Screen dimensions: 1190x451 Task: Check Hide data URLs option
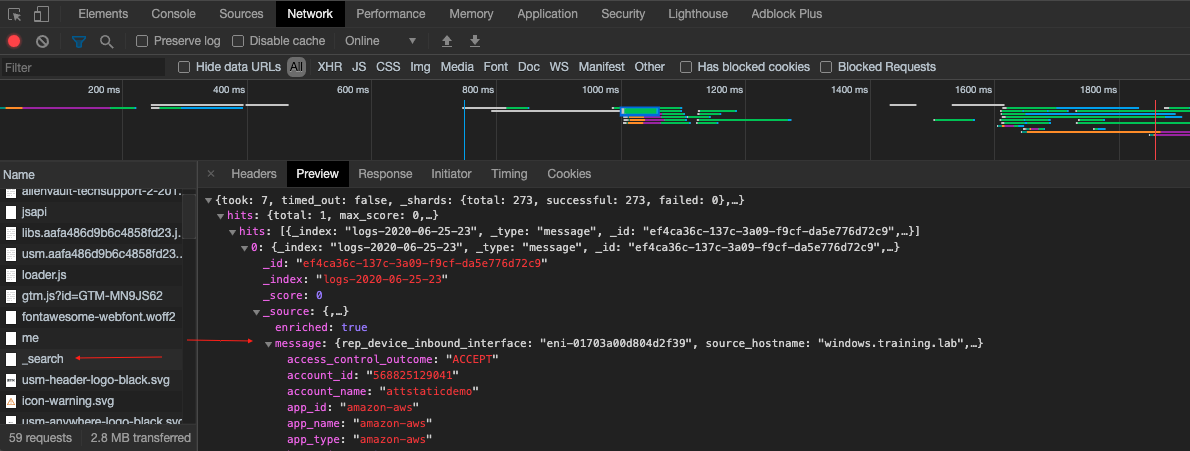(184, 67)
